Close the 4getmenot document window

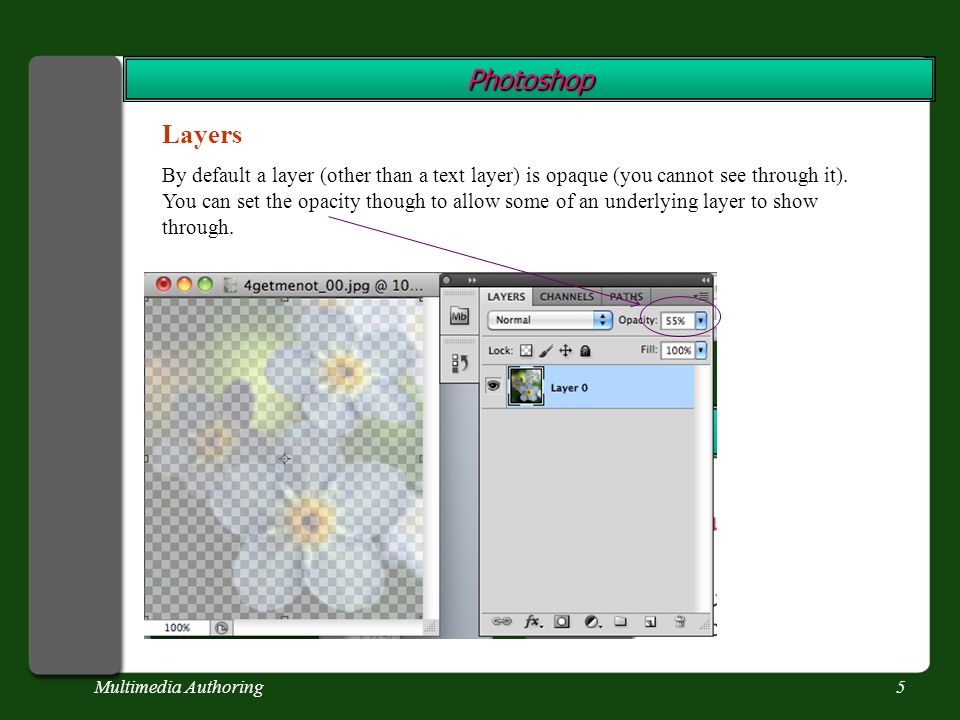tap(163, 284)
